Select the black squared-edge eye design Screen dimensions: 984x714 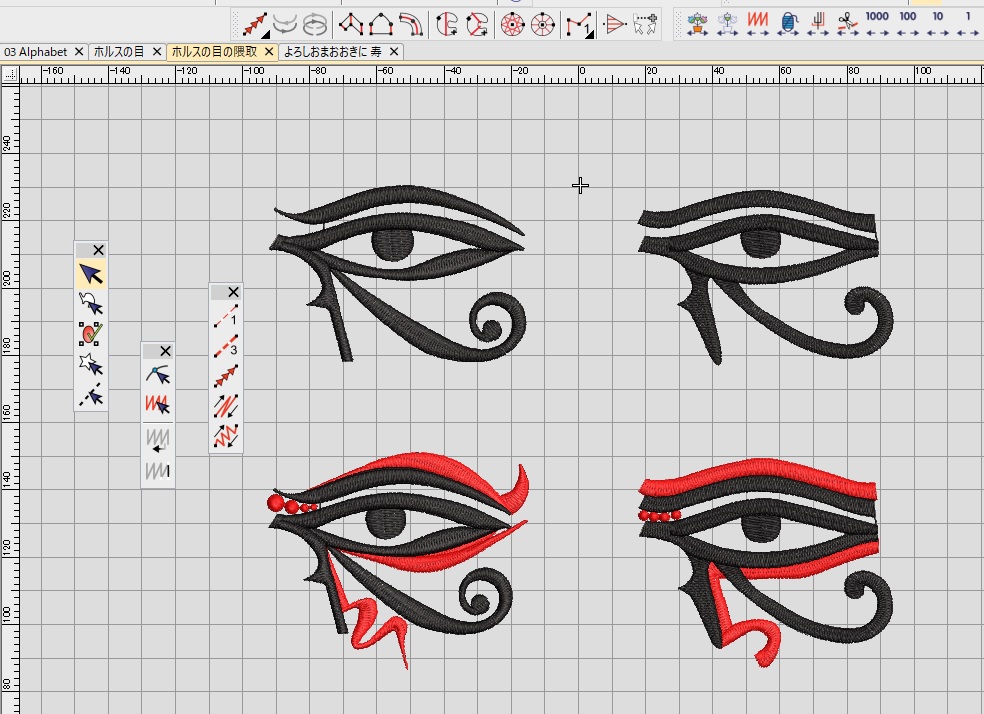pyautogui.click(x=766, y=277)
